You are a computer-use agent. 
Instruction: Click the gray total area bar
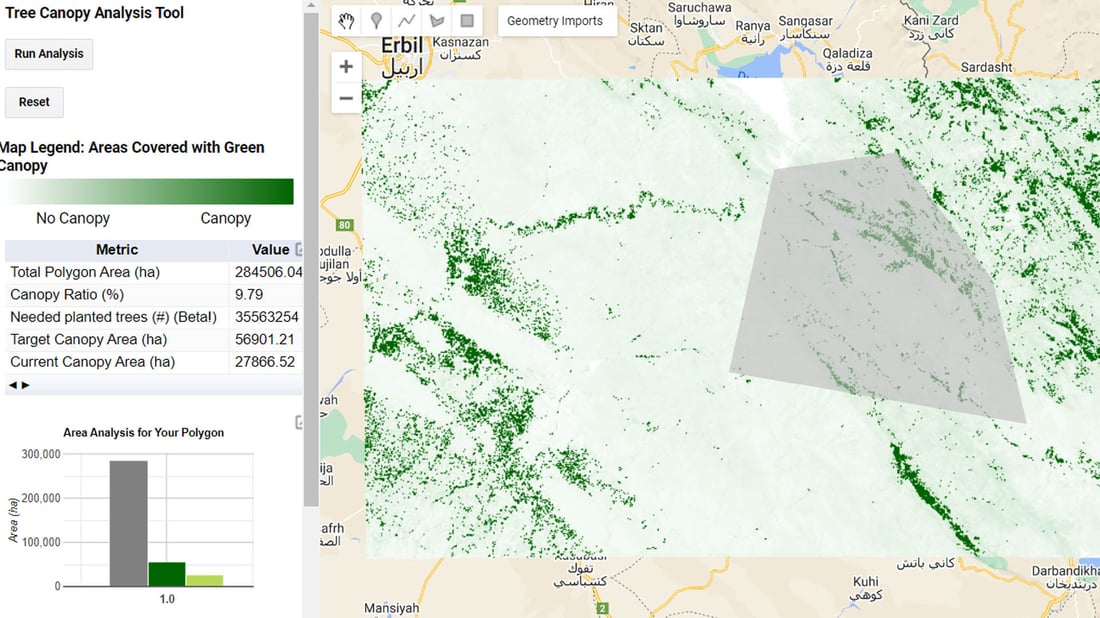coord(129,523)
